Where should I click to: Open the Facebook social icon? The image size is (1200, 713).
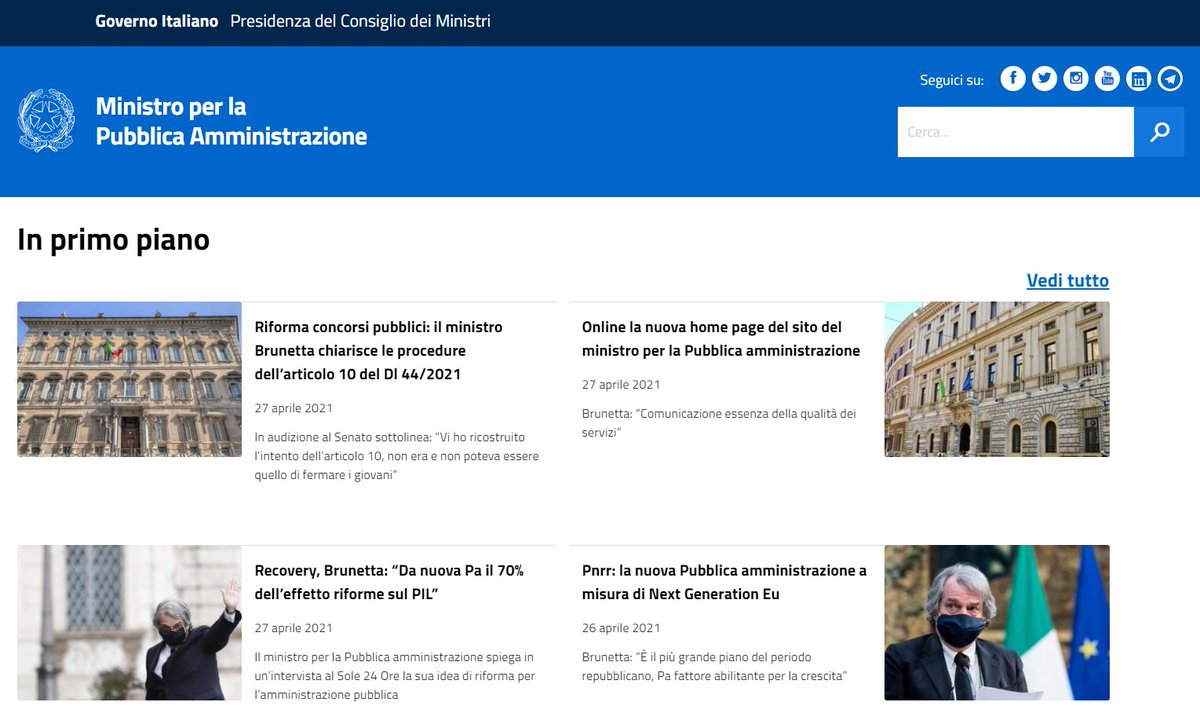coord(1013,79)
